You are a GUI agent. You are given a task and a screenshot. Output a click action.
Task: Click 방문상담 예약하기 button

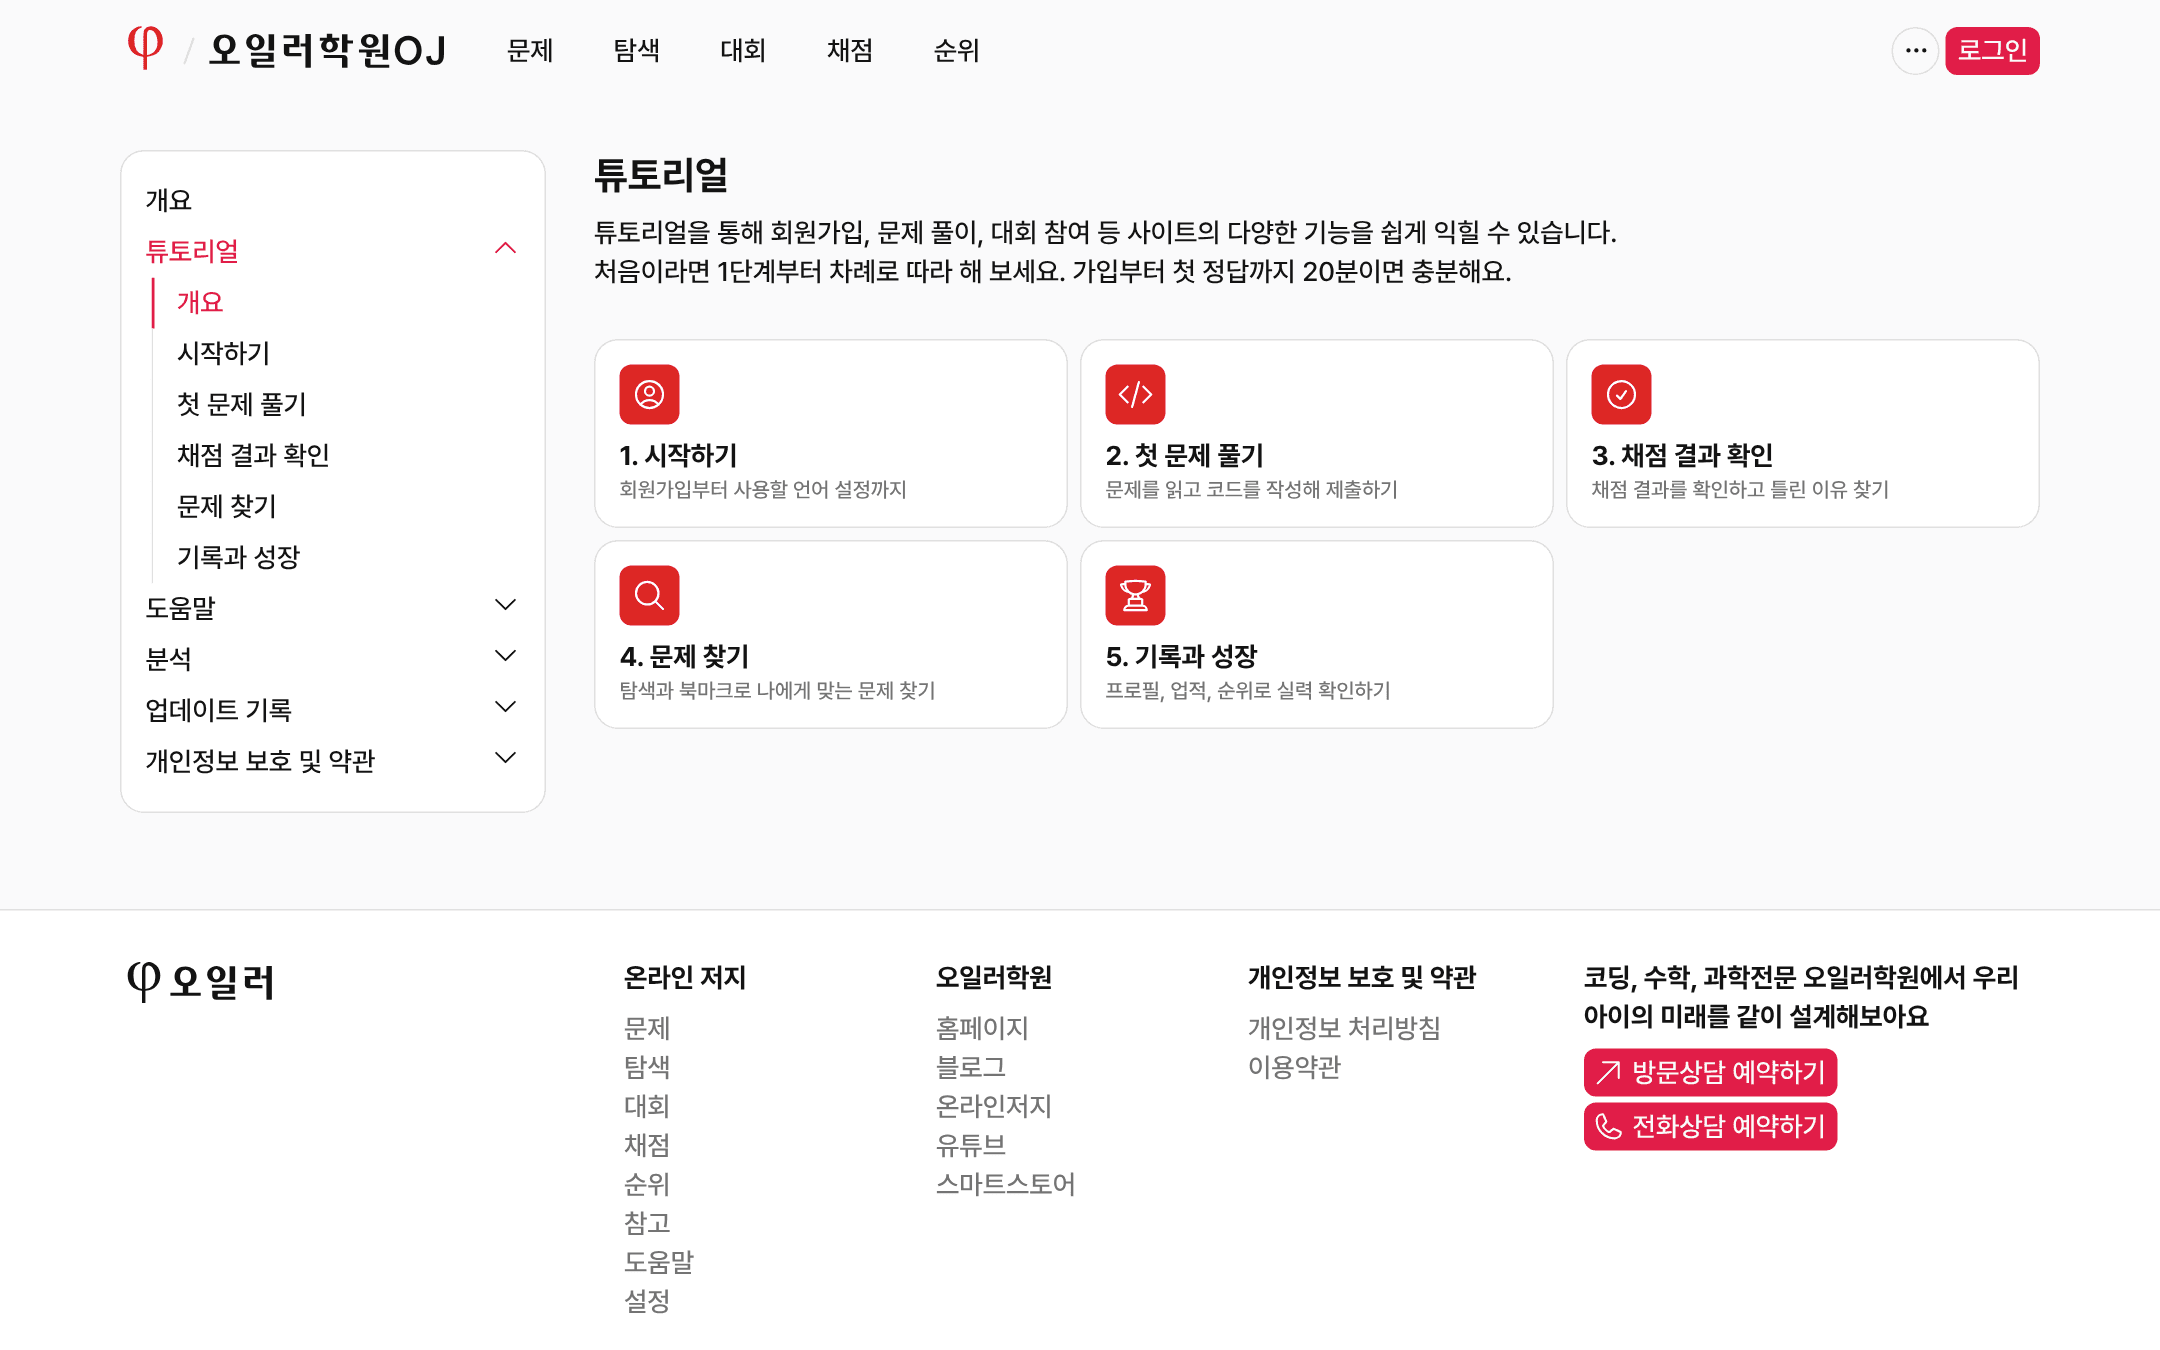[1710, 1072]
